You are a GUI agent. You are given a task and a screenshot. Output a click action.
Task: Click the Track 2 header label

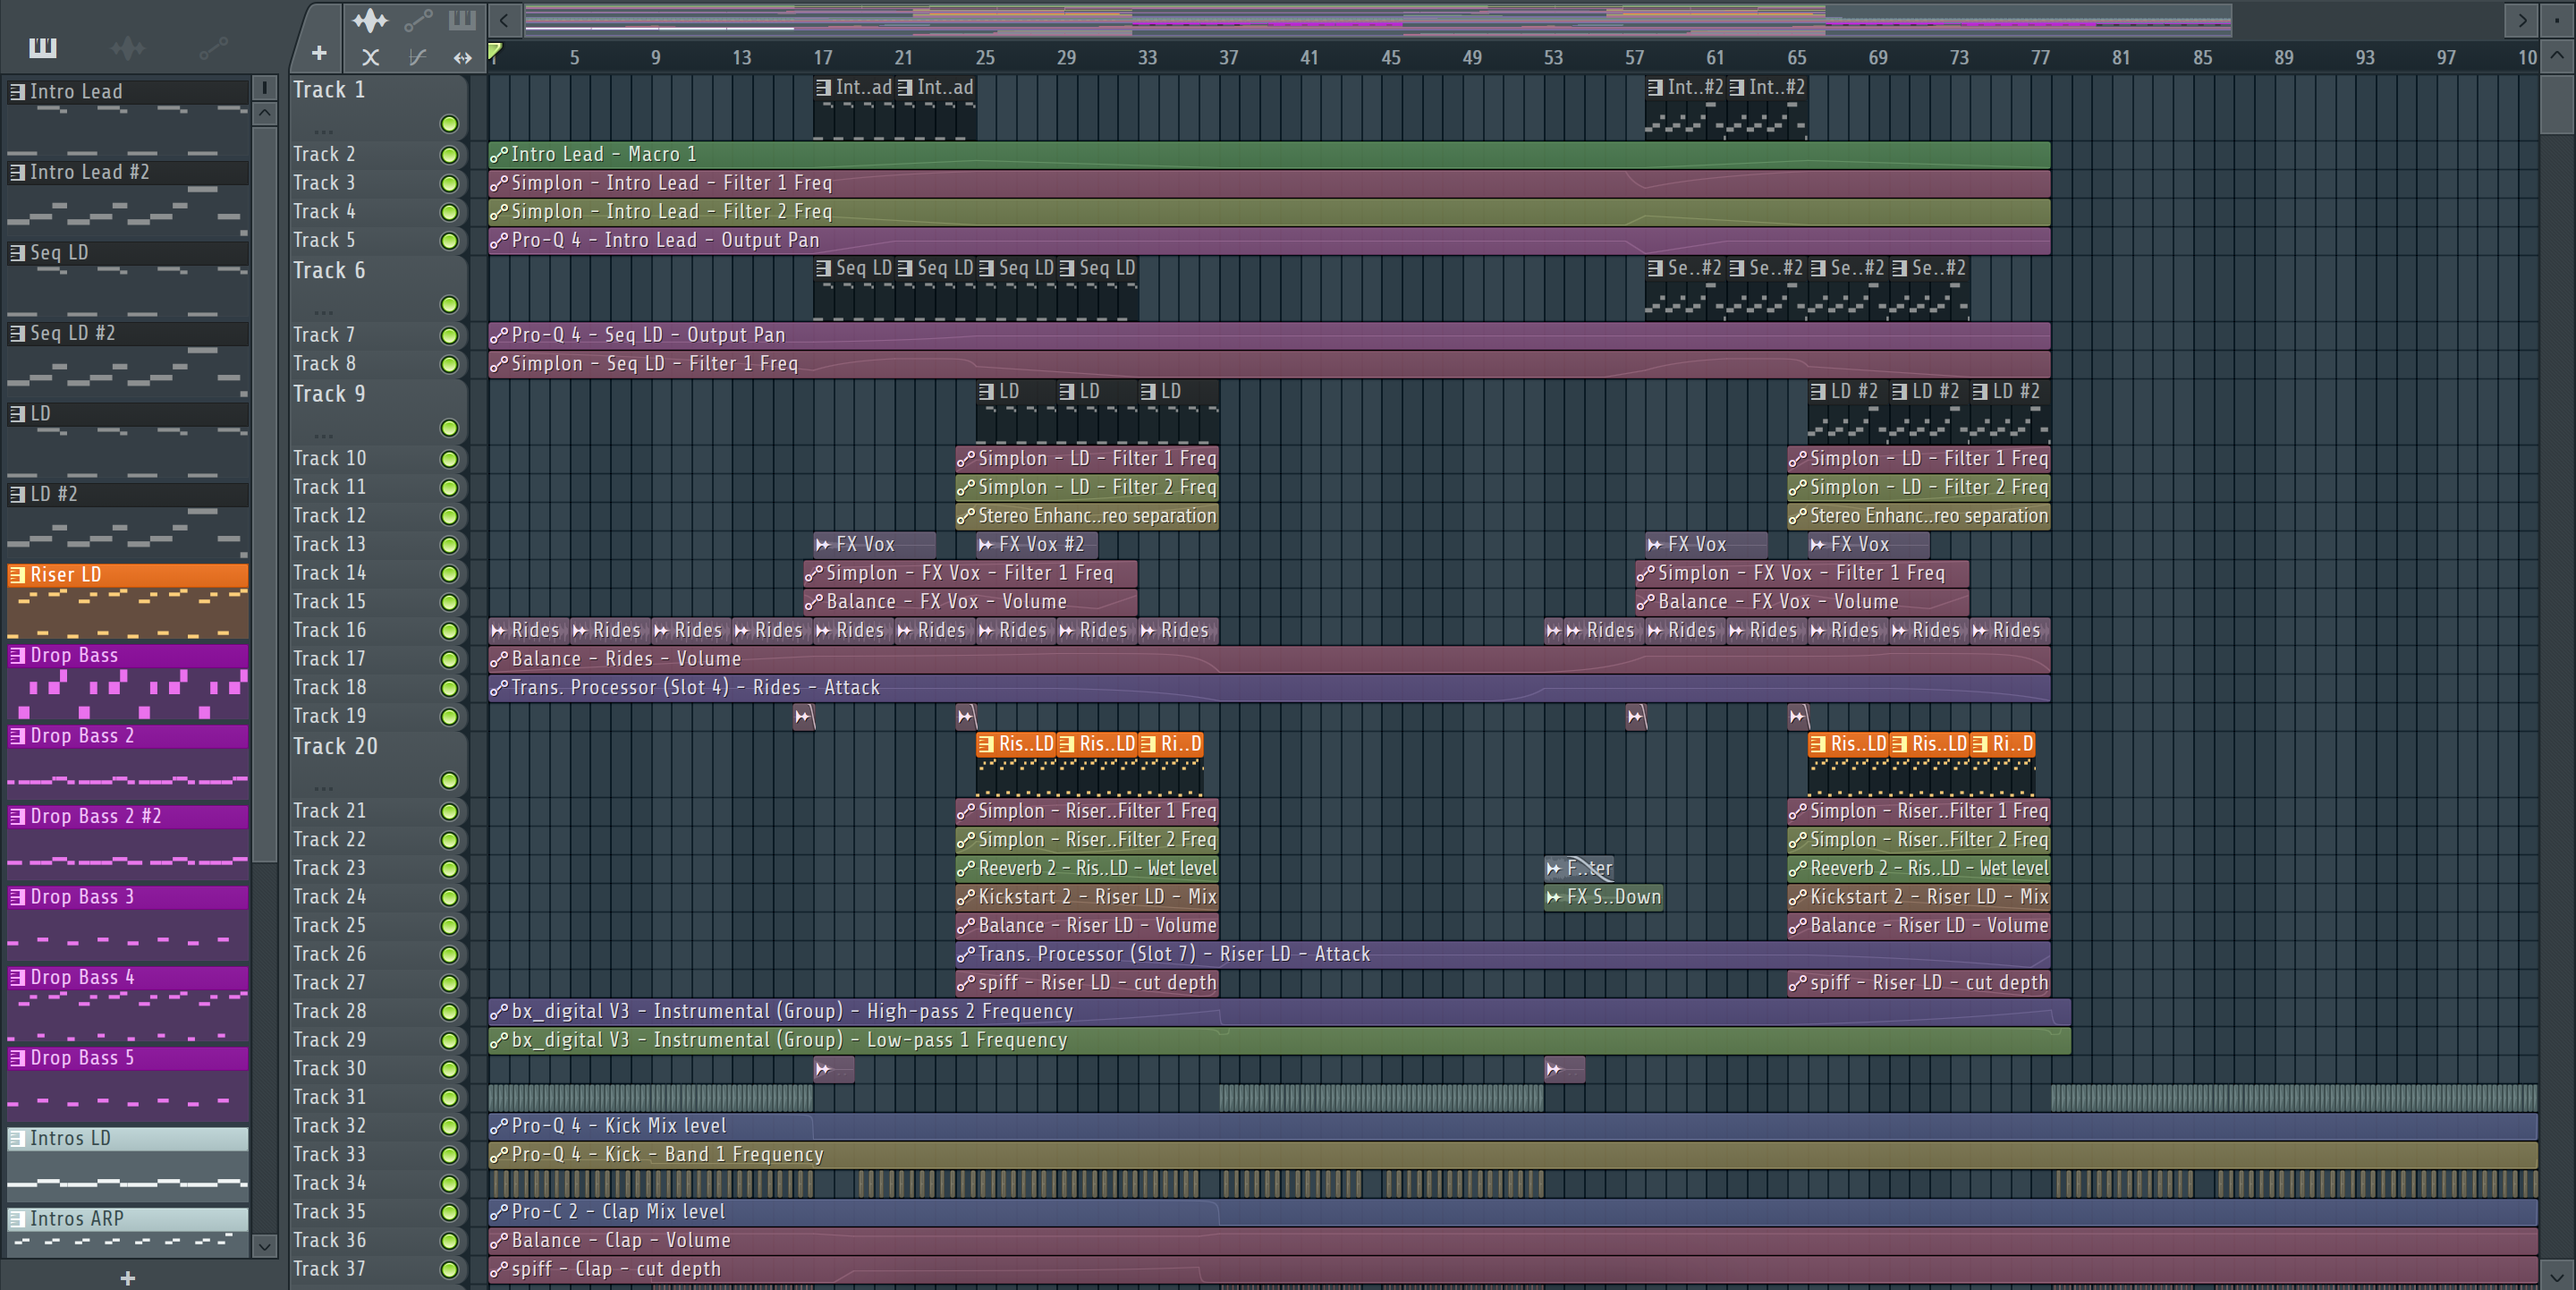coord(324,154)
